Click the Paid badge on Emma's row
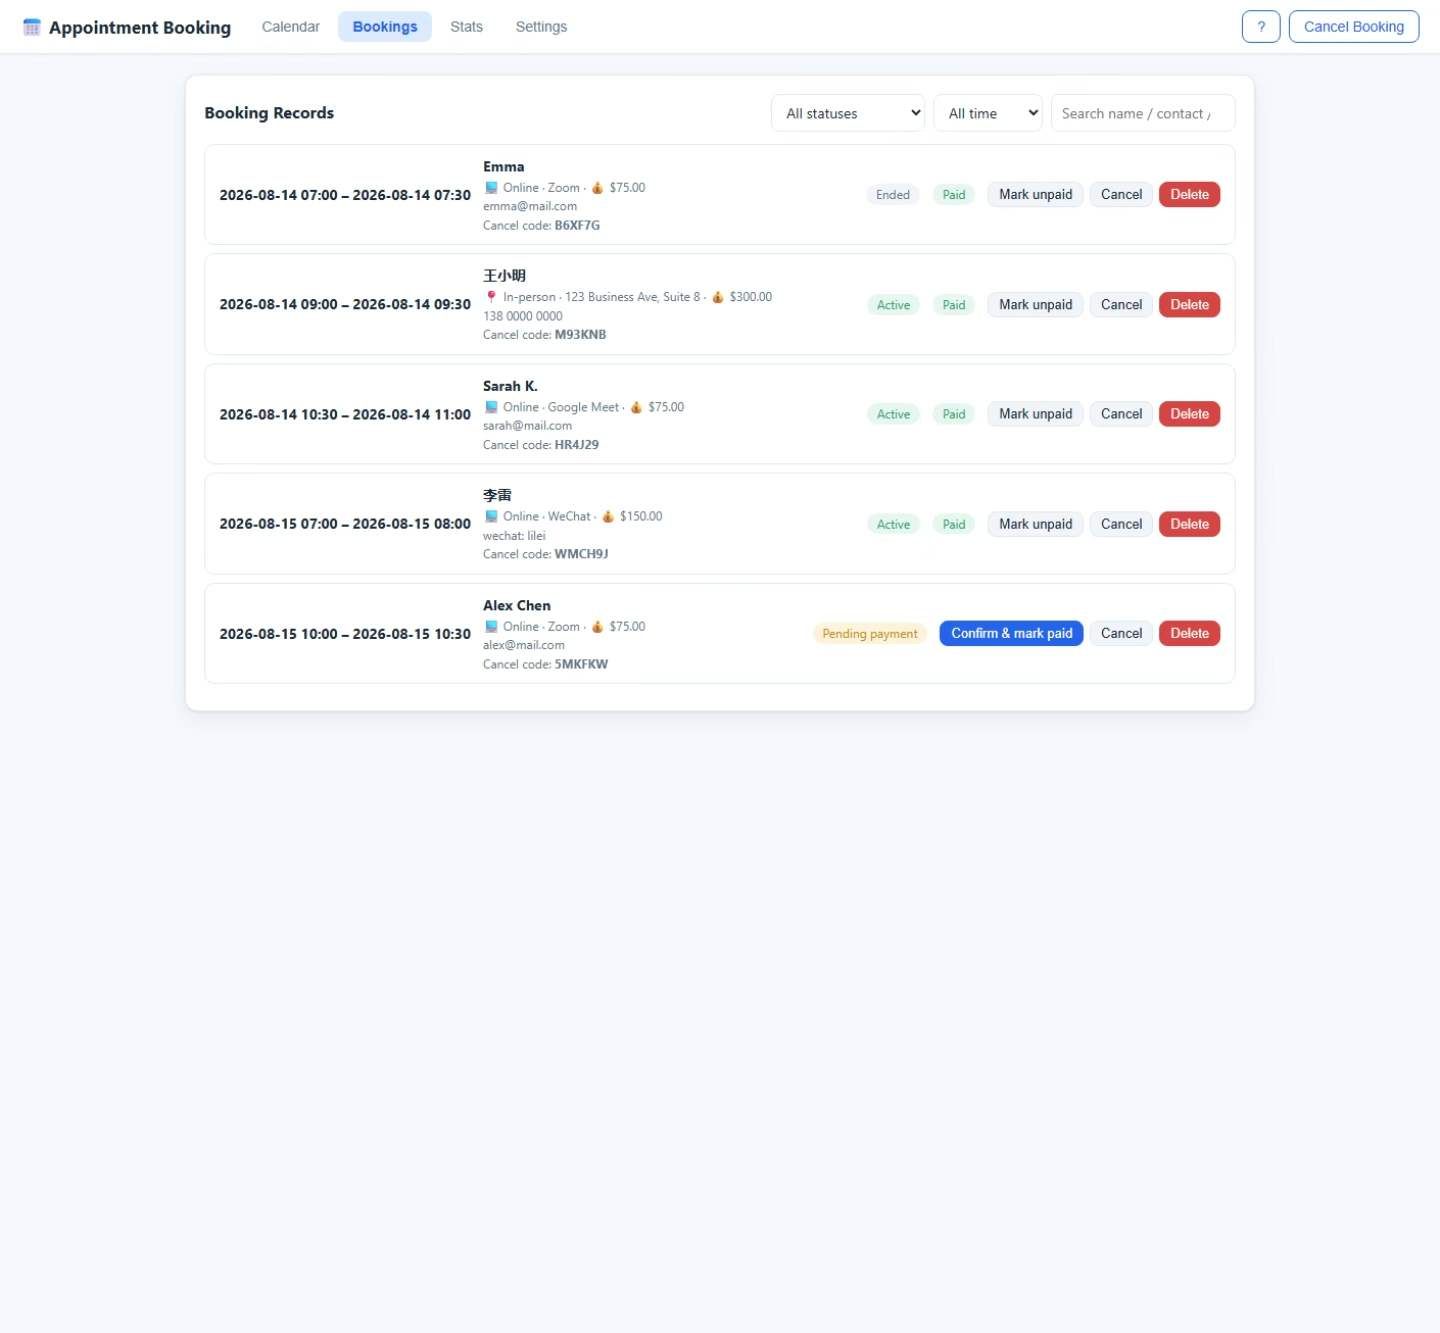 954,195
